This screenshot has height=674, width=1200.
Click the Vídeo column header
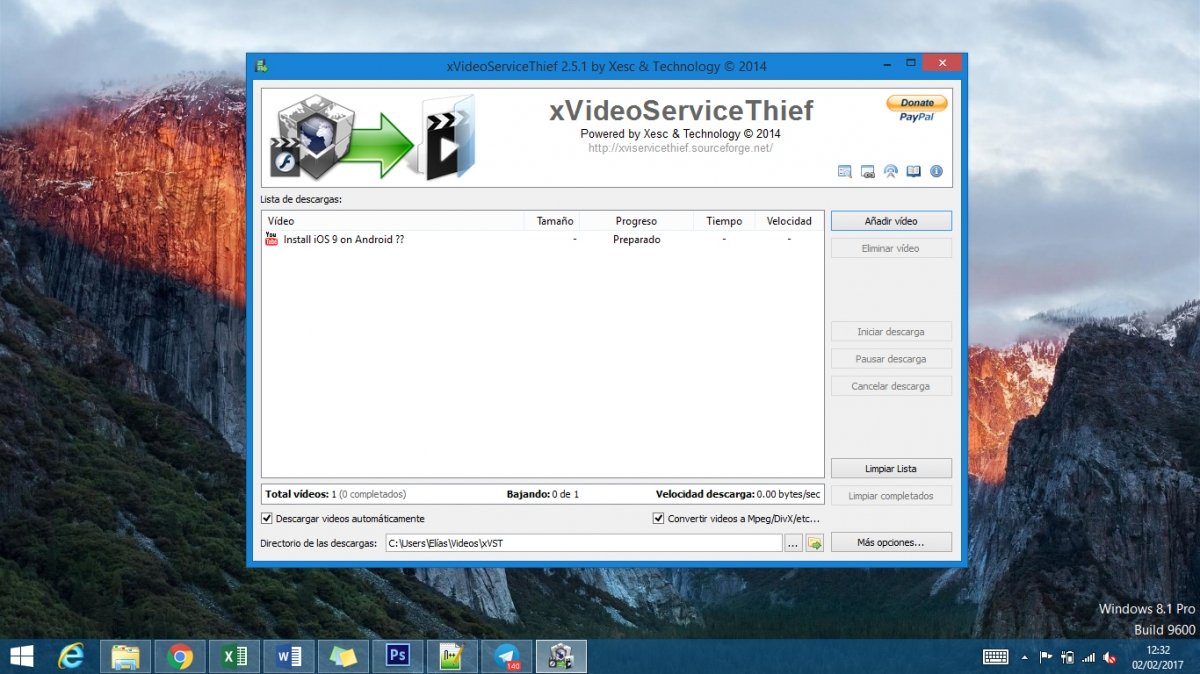pyautogui.click(x=393, y=221)
